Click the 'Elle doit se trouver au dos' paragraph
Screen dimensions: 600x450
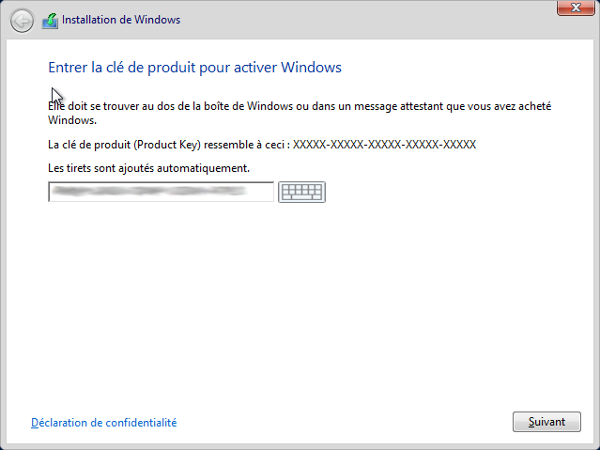pos(300,113)
